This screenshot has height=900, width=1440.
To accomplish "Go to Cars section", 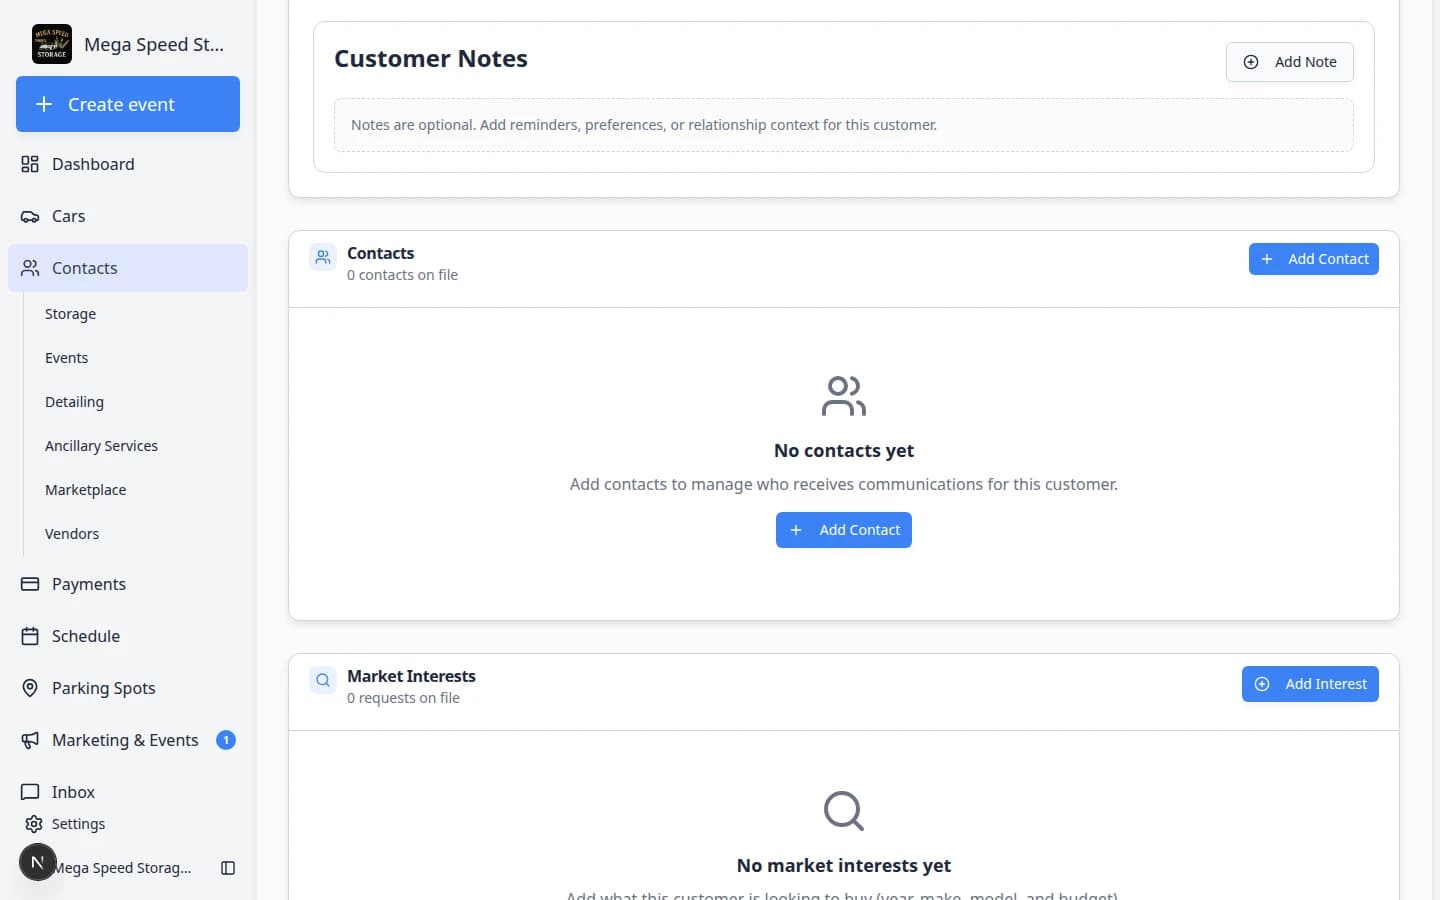I will pyautogui.click(x=128, y=216).
